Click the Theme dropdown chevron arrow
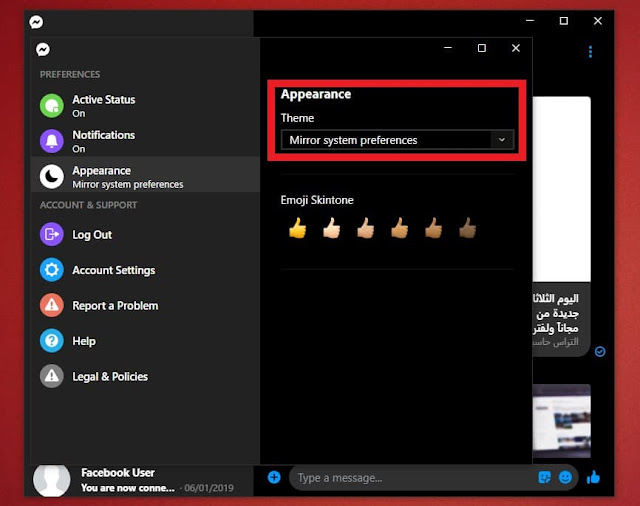640x506 pixels. coord(502,140)
